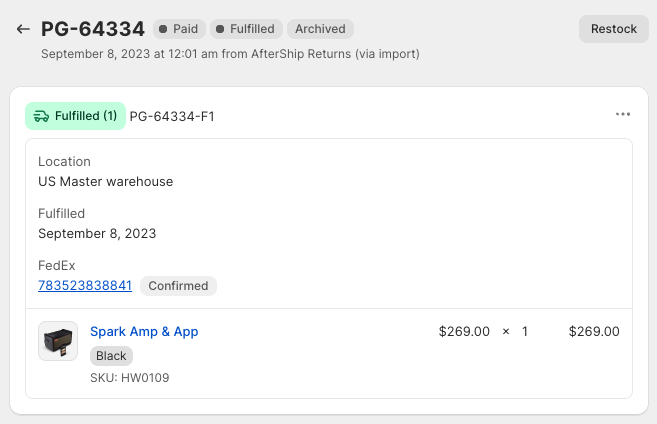Open the three-dot fulfillment options menu
657x424 pixels.
click(x=623, y=114)
